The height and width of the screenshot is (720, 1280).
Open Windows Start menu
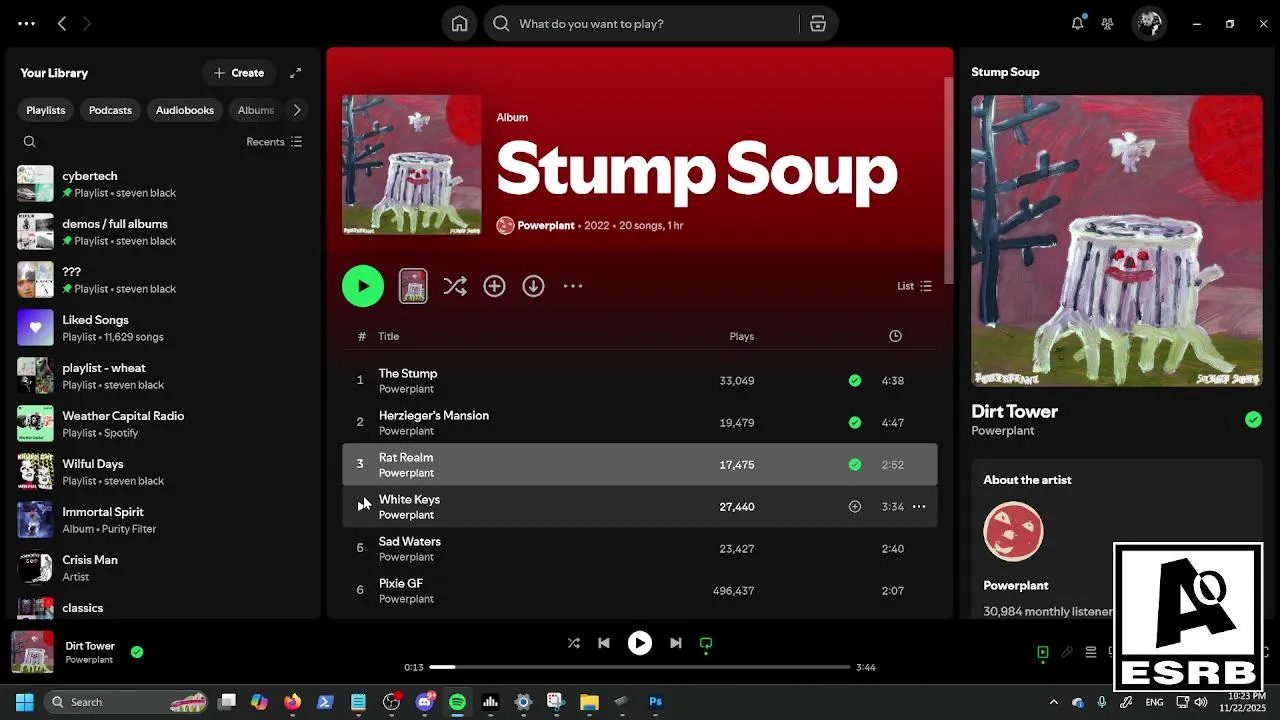[x=24, y=702]
